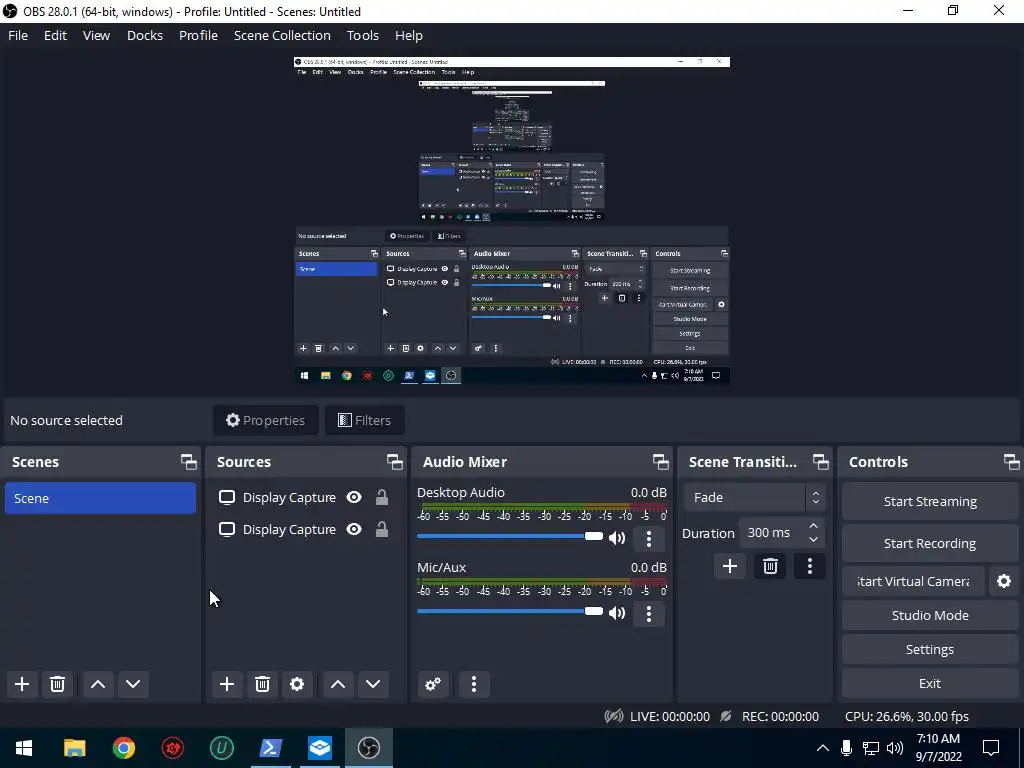Open the Profile menu
Viewport: 1024px width, 768px height.
point(199,35)
